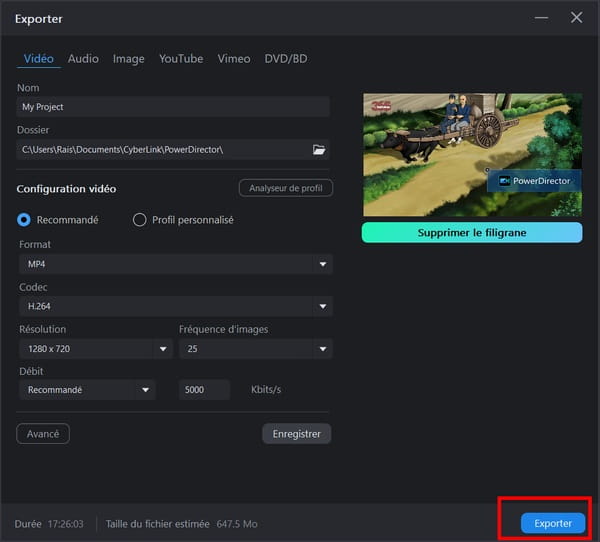Choose the Profil personnalisé option

(x=139, y=220)
